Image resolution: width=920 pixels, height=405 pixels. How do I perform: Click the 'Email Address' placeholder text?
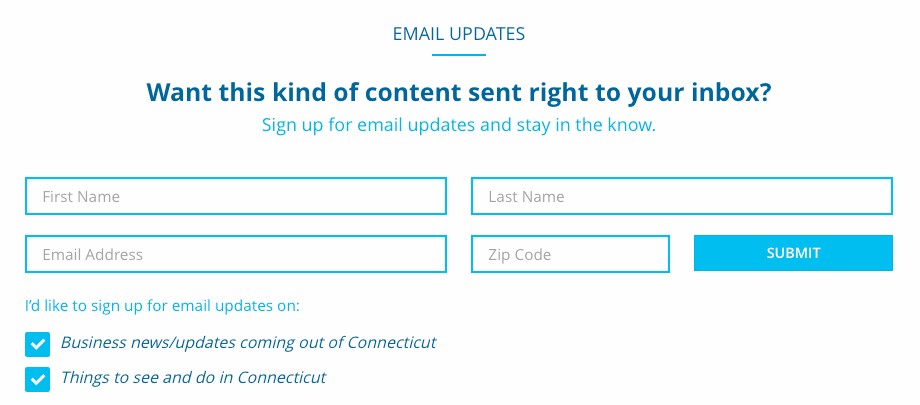coord(92,255)
